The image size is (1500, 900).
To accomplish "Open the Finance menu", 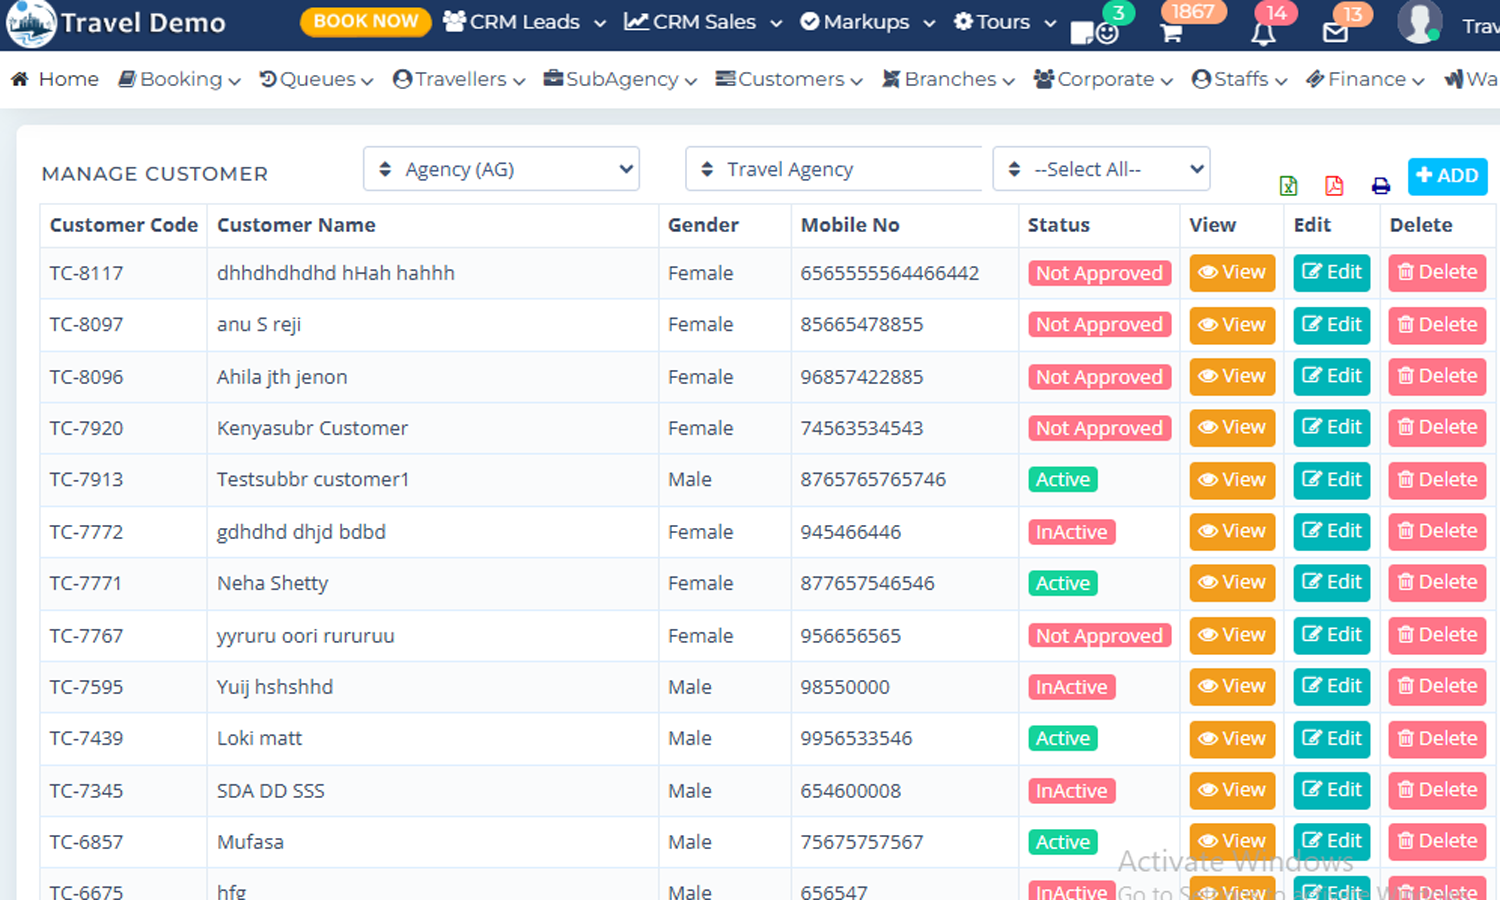I will (x=1364, y=79).
